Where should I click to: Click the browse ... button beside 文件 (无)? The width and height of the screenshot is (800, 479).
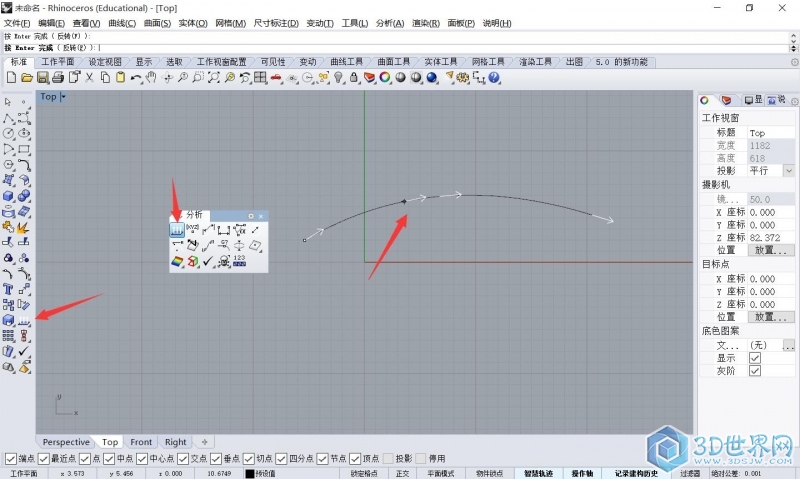coord(788,345)
